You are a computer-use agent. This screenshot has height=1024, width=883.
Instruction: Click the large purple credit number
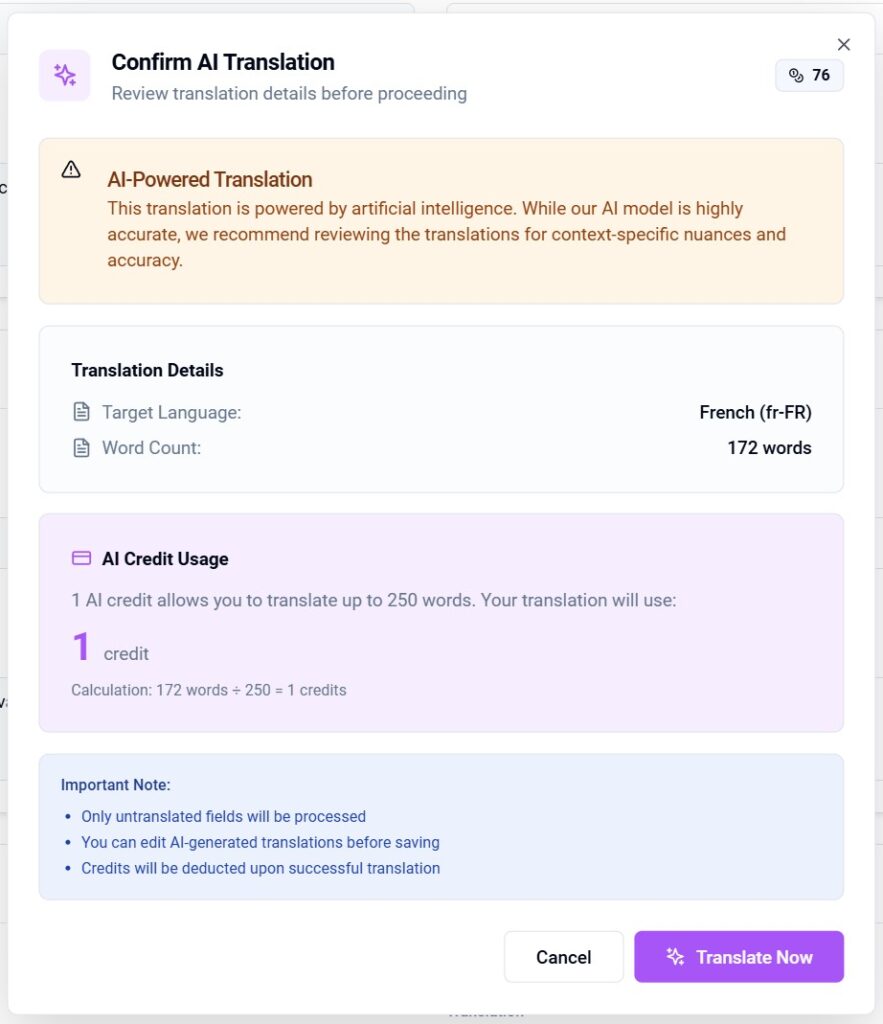point(81,648)
